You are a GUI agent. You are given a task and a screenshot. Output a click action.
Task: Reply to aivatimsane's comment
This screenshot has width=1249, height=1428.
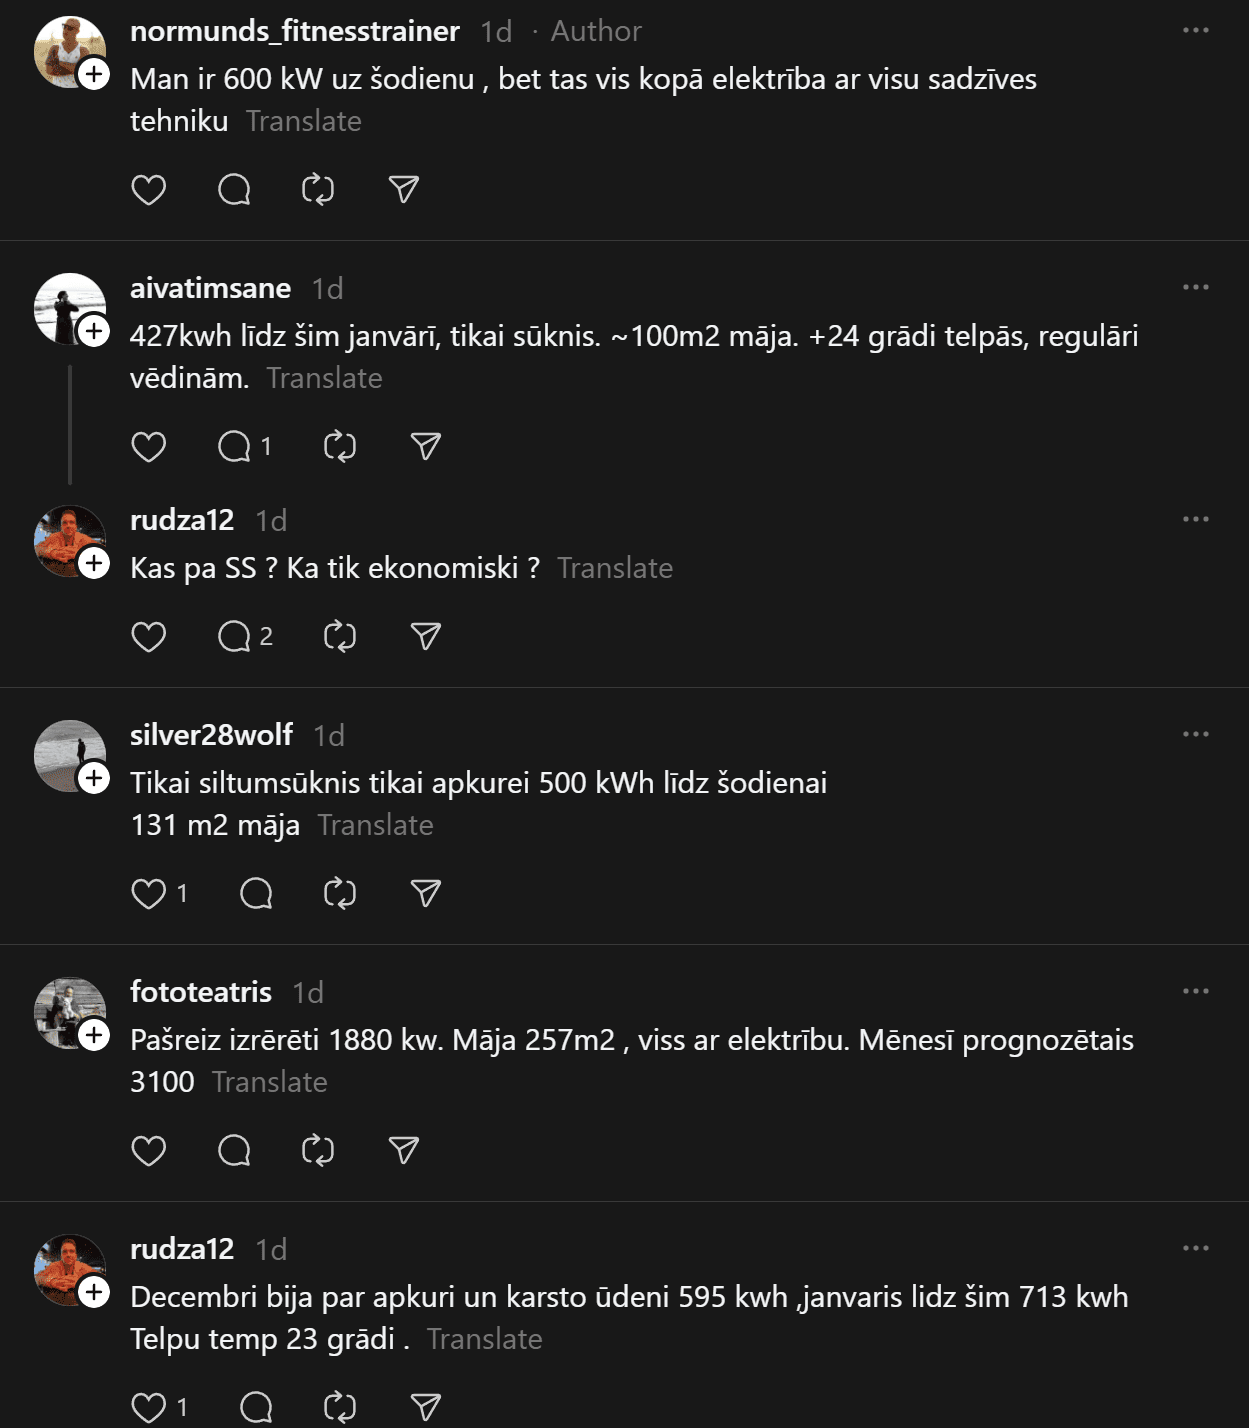coord(235,447)
